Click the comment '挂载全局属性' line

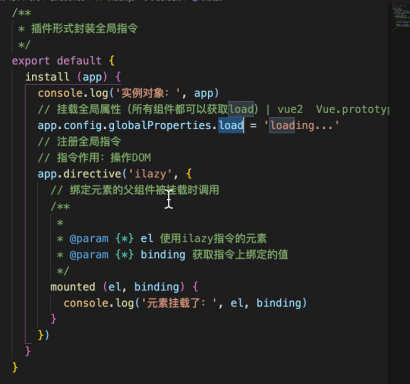(x=213, y=109)
